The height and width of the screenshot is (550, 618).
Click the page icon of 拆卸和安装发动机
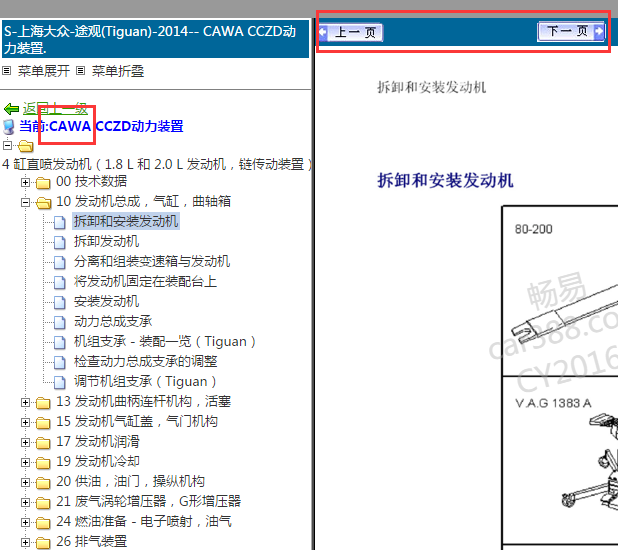tap(60, 222)
